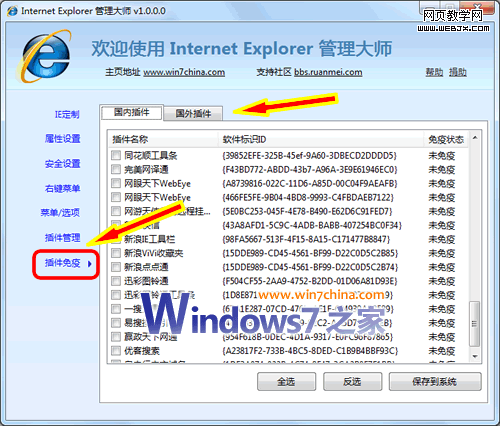Open the 属性设置 section
The width and height of the screenshot is (500, 426).
coord(63,139)
